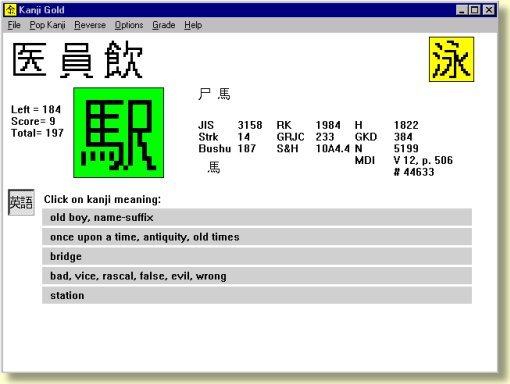
Task: Choose answer 'bad, vice, rascal, false'
Action: pyautogui.click(x=257, y=276)
